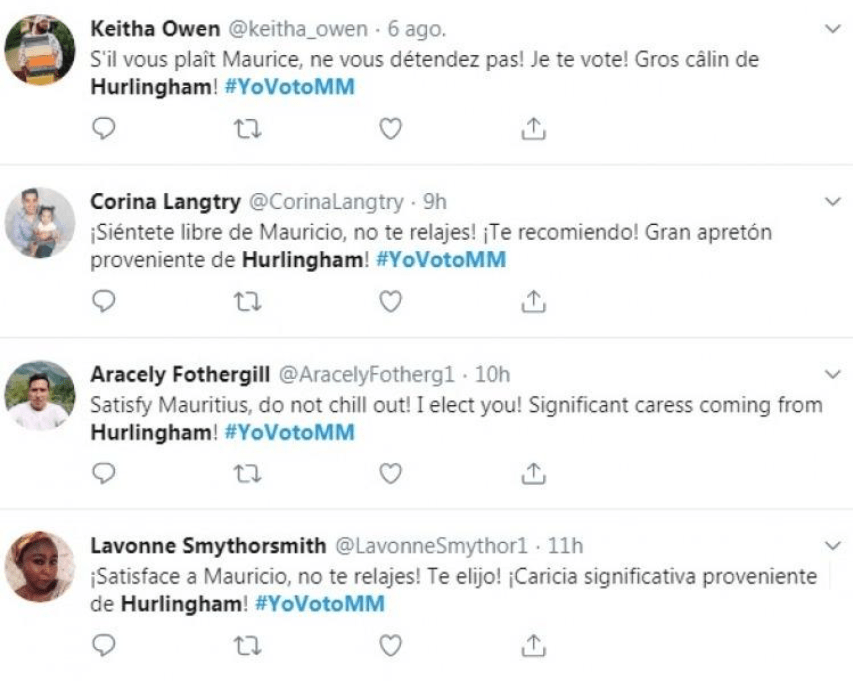
Task: View Aracely Fothergill's profile picture
Action: [x=41, y=395]
